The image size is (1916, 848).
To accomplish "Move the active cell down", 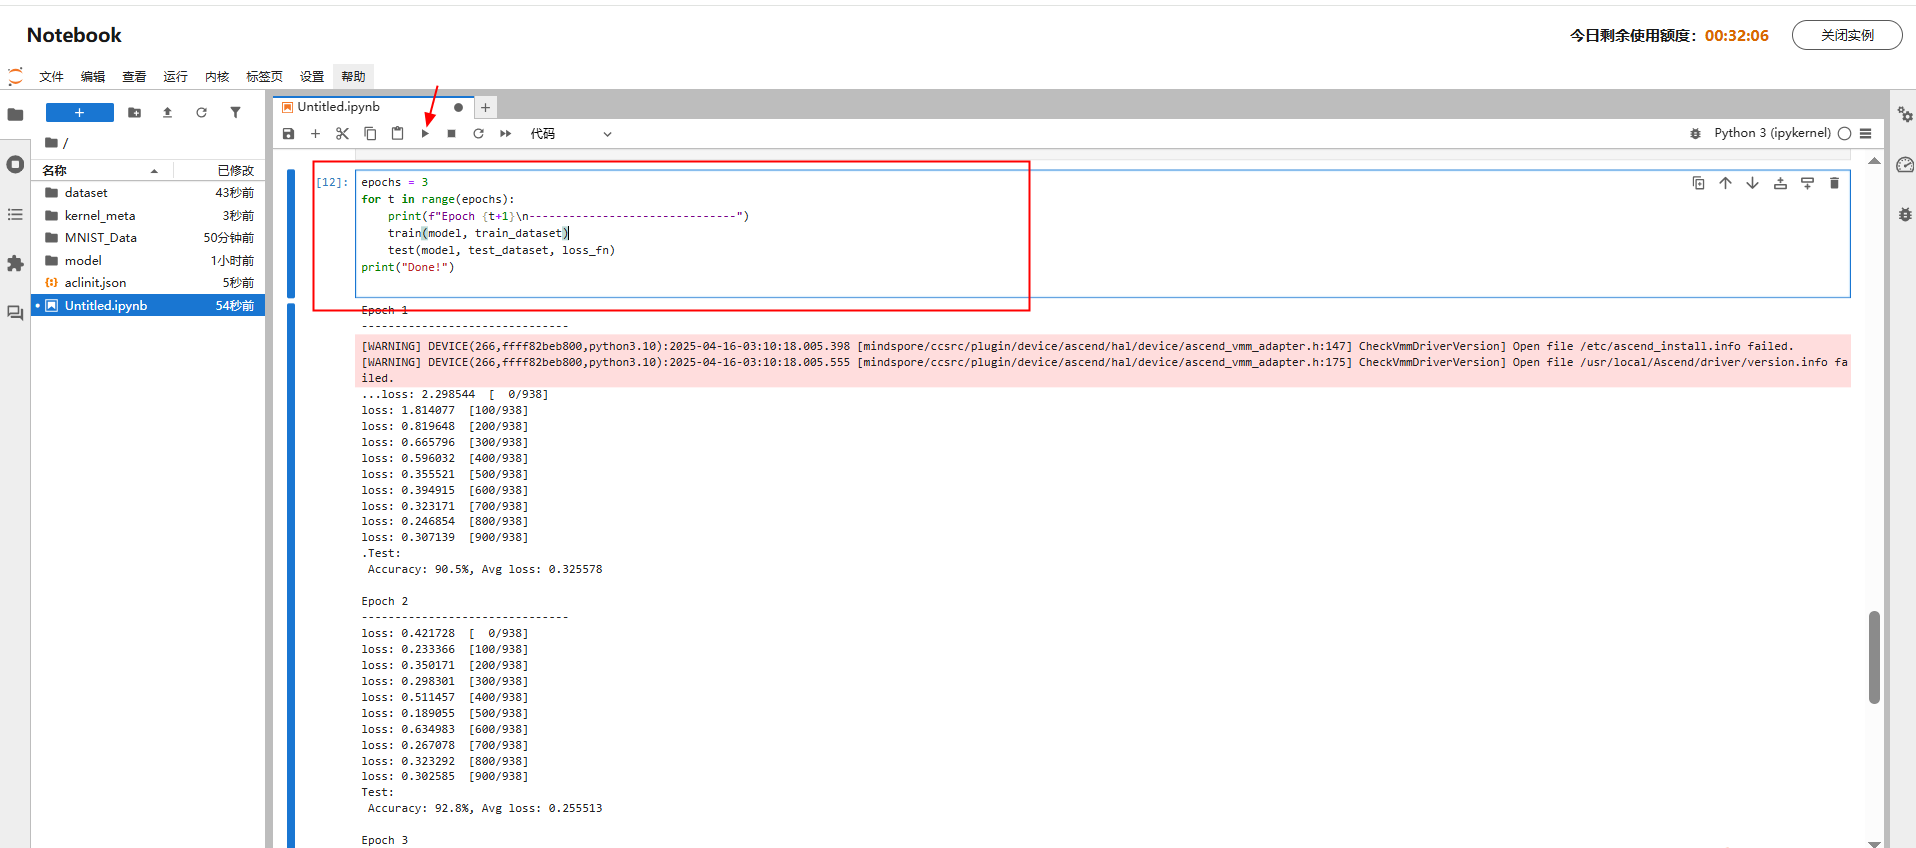I will click(1752, 183).
